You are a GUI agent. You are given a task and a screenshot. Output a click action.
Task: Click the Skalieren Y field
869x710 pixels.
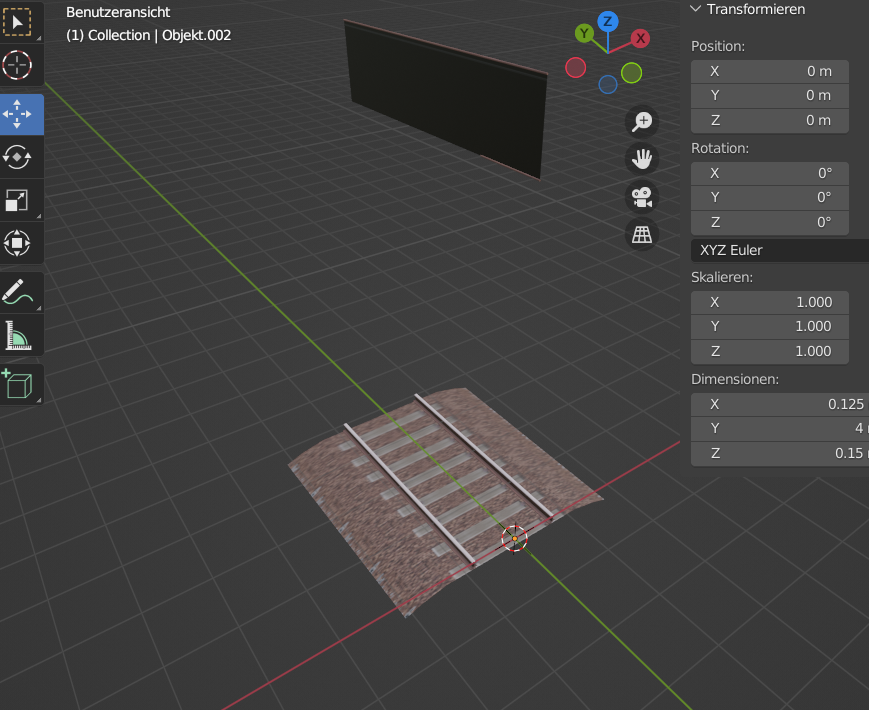770,326
